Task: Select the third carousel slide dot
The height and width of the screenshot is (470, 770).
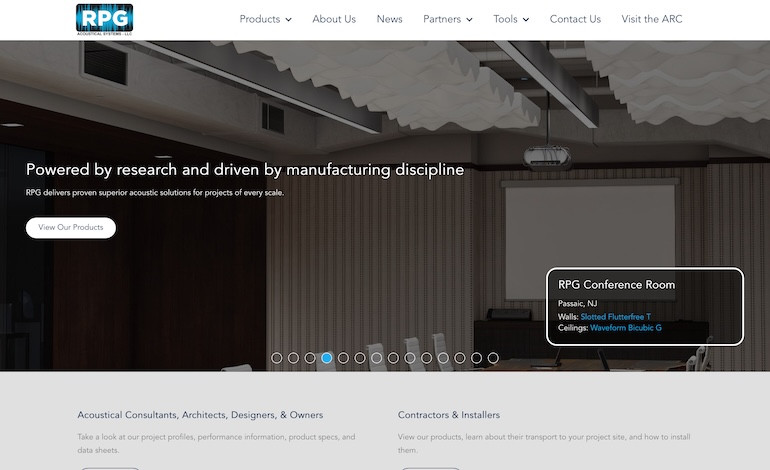Action: (310, 358)
